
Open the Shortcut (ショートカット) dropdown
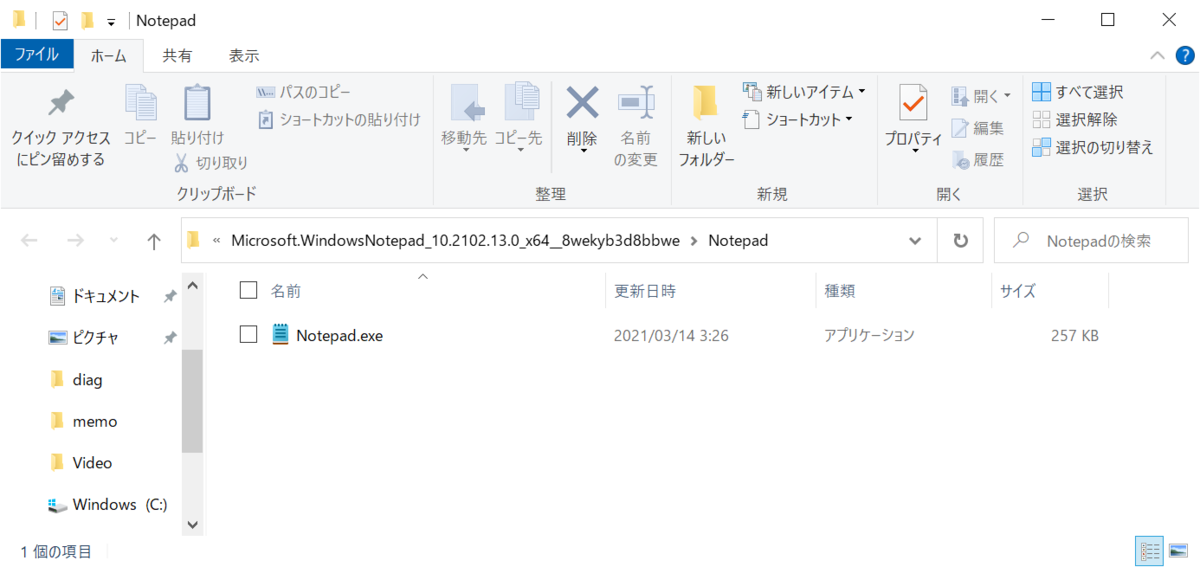[797, 120]
